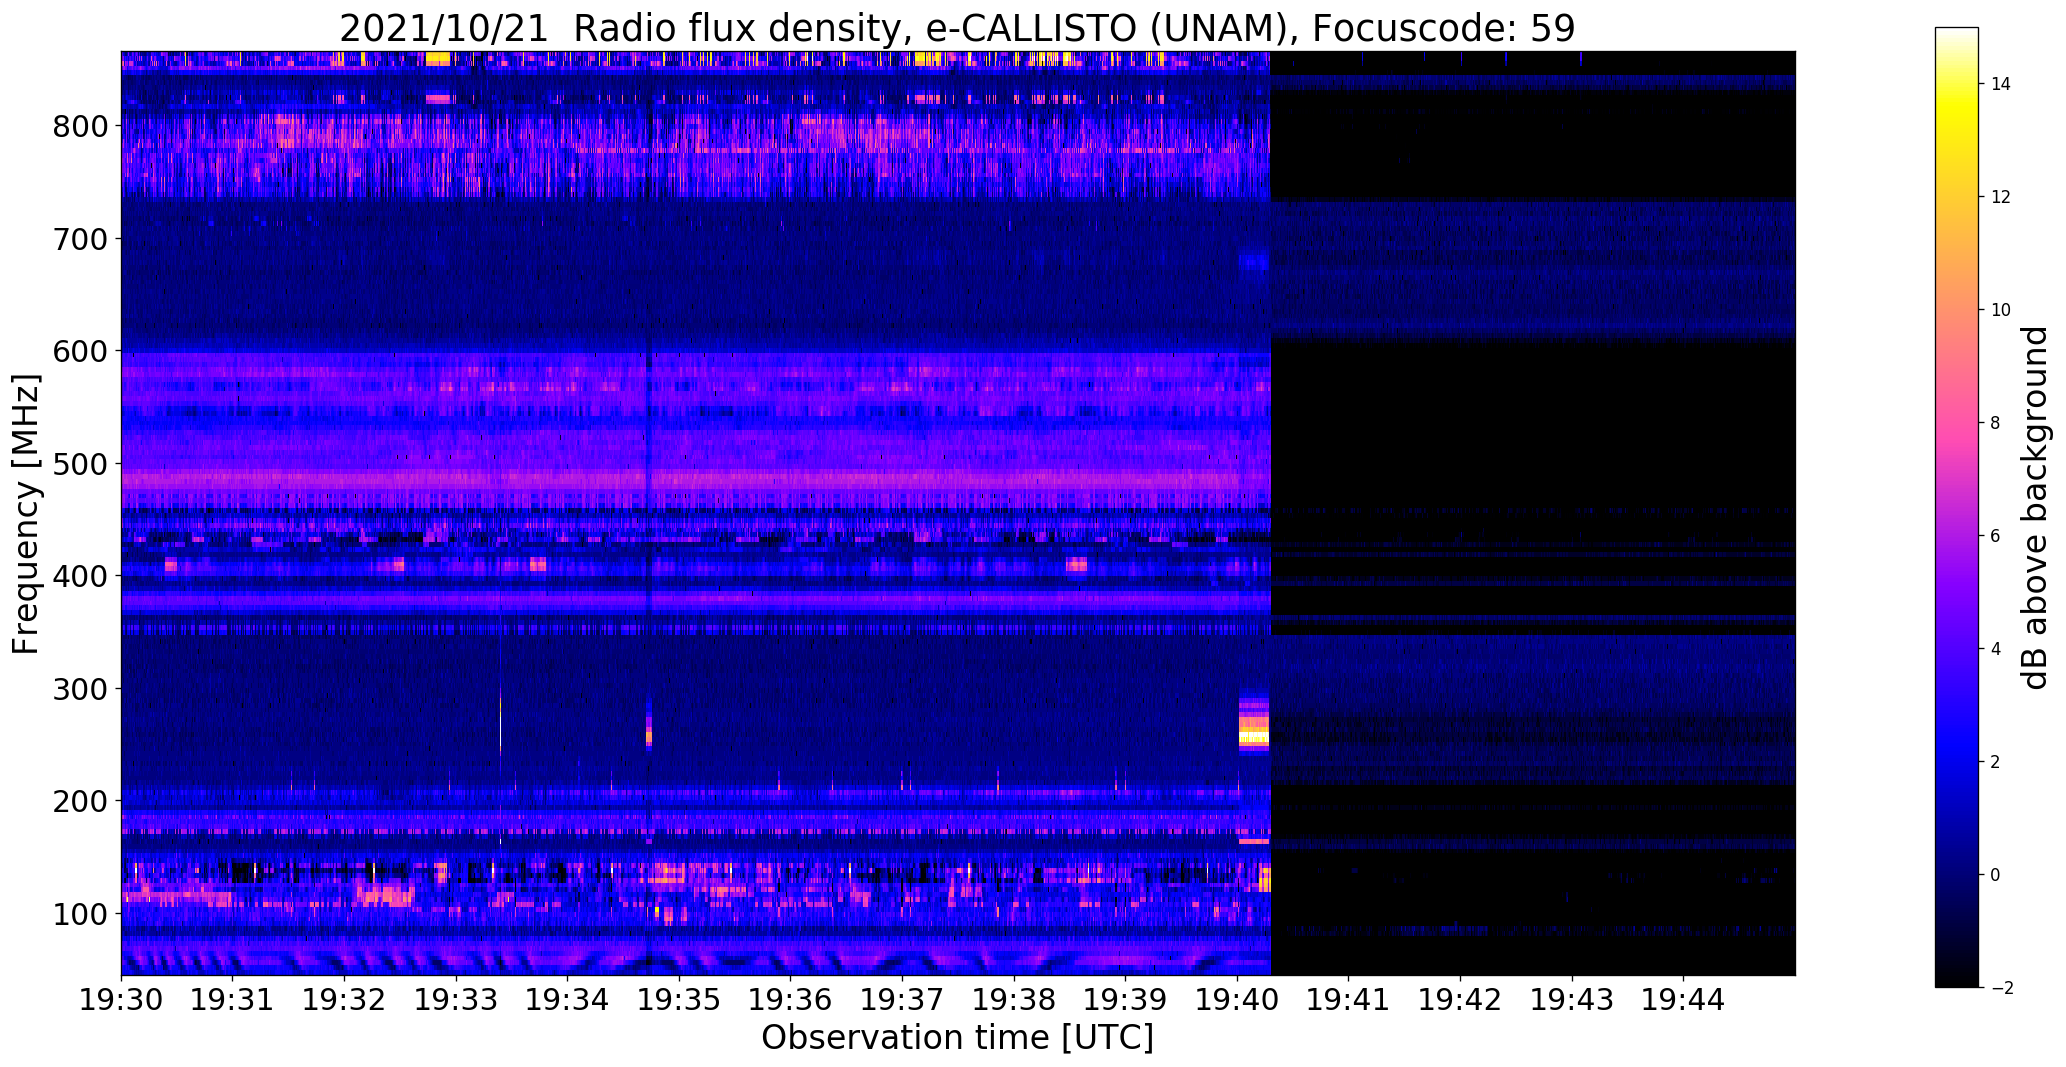The width and height of the screenshot is (2066, 1067).
Task: Select the 19:33 time tick label
Action: point(456,1000)
